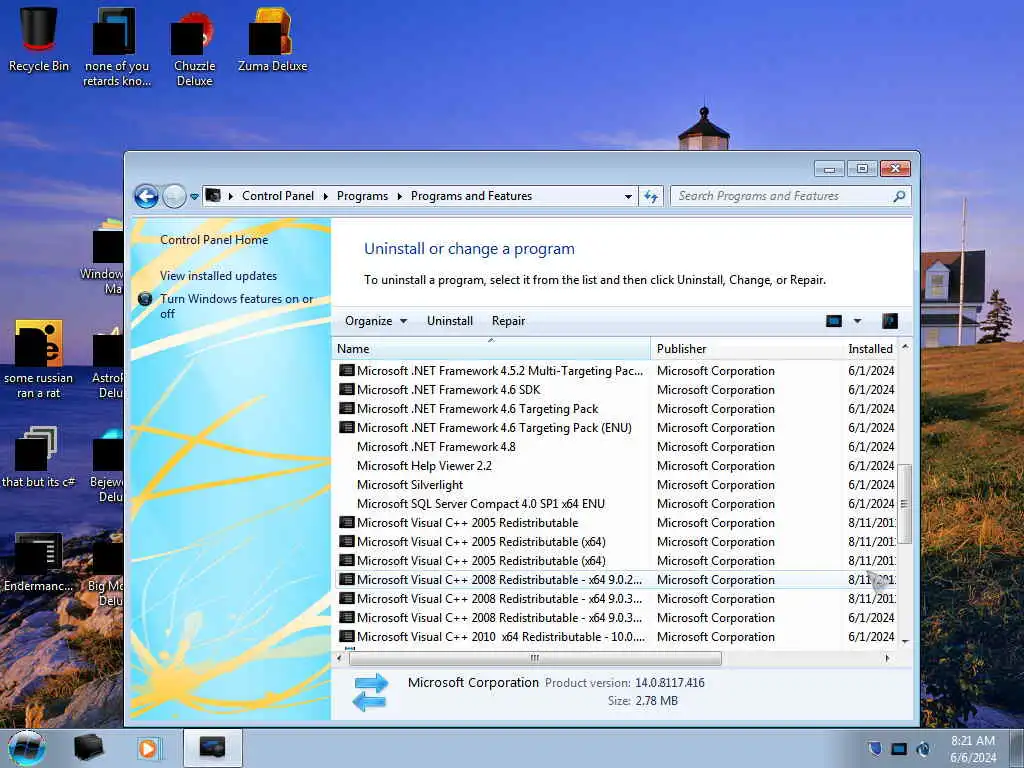Select Microsoft Silverlight row

coord(615,485)
